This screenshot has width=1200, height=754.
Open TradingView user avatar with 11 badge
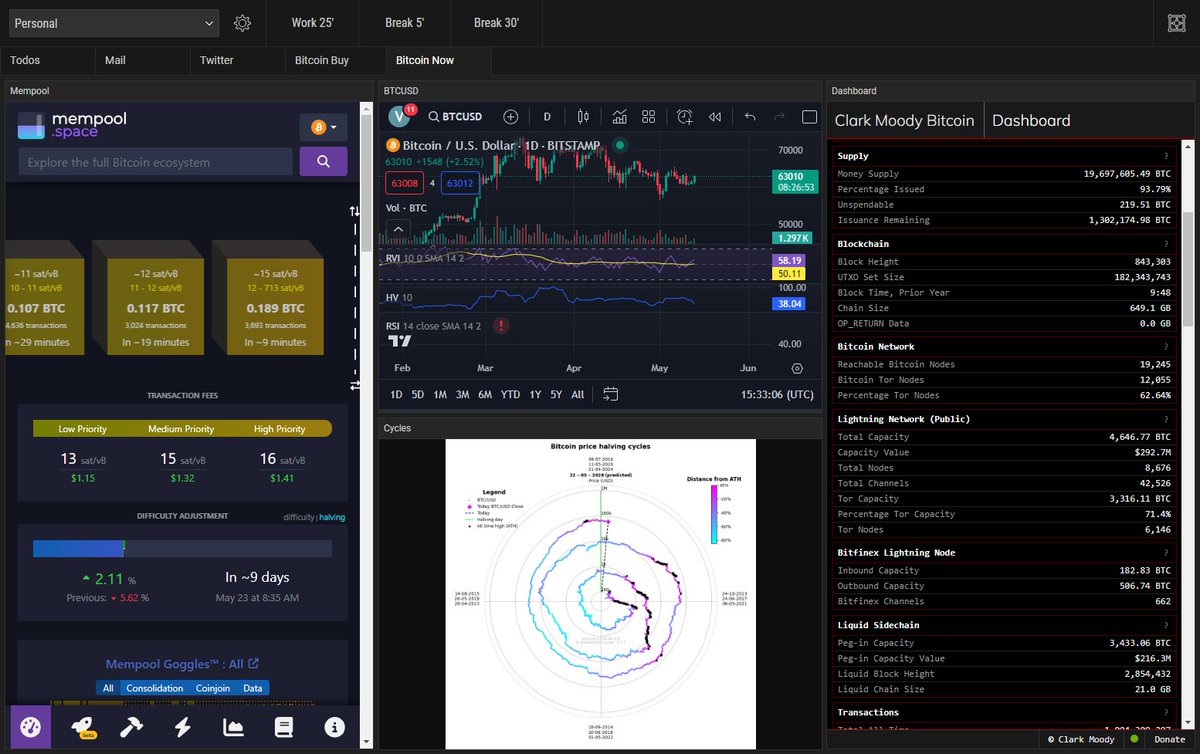click(400, 116)
